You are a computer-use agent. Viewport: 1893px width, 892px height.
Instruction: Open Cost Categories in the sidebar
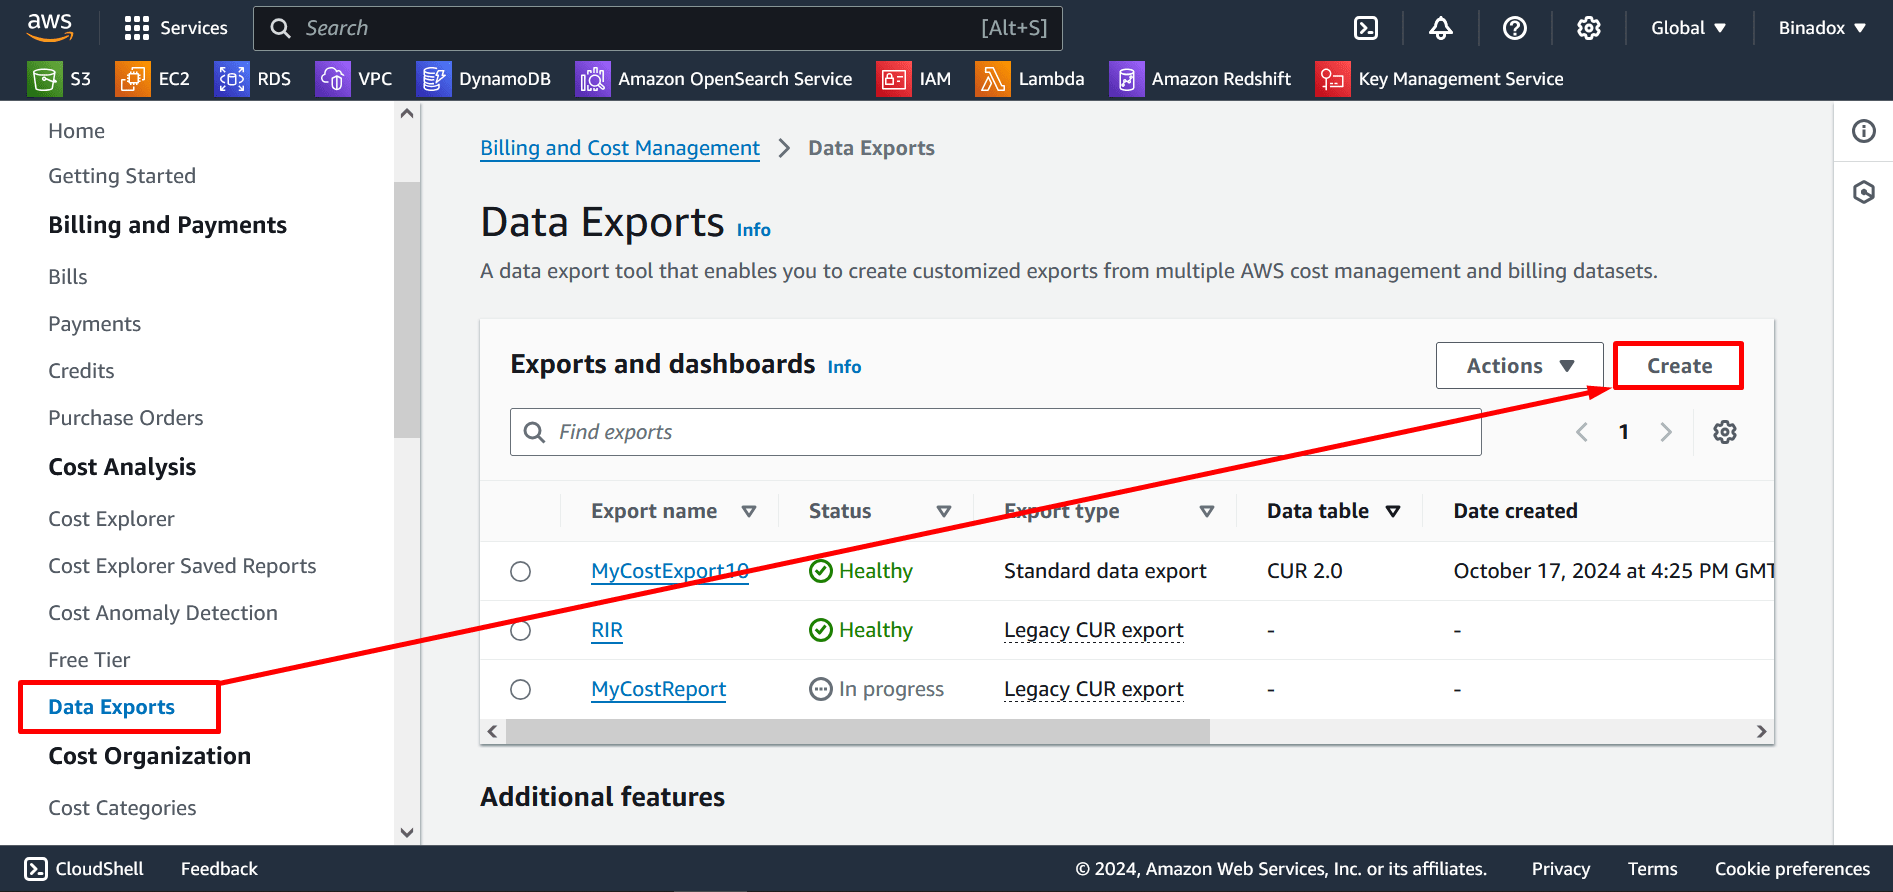[x=122, y=808]
